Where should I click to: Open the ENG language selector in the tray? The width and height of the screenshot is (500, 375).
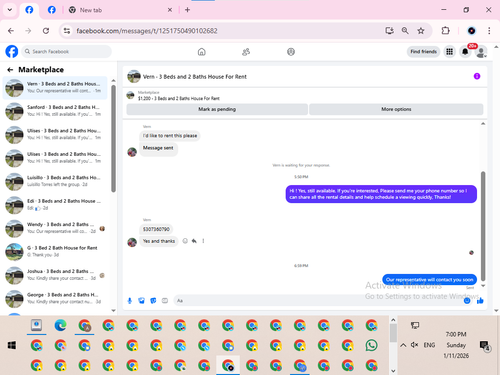click(429, 345)
